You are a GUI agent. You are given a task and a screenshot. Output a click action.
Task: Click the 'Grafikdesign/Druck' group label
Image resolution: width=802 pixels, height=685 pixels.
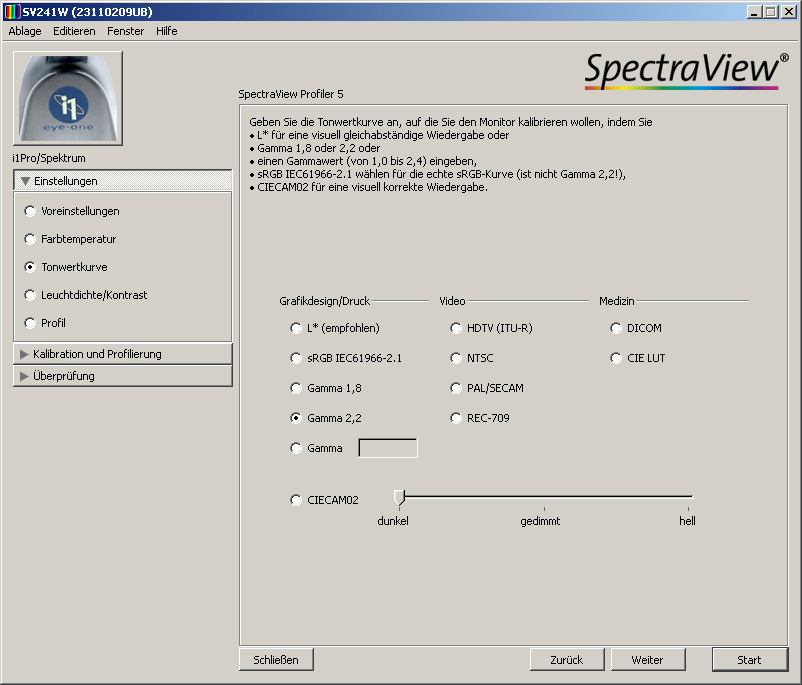[x=324, y=301]
